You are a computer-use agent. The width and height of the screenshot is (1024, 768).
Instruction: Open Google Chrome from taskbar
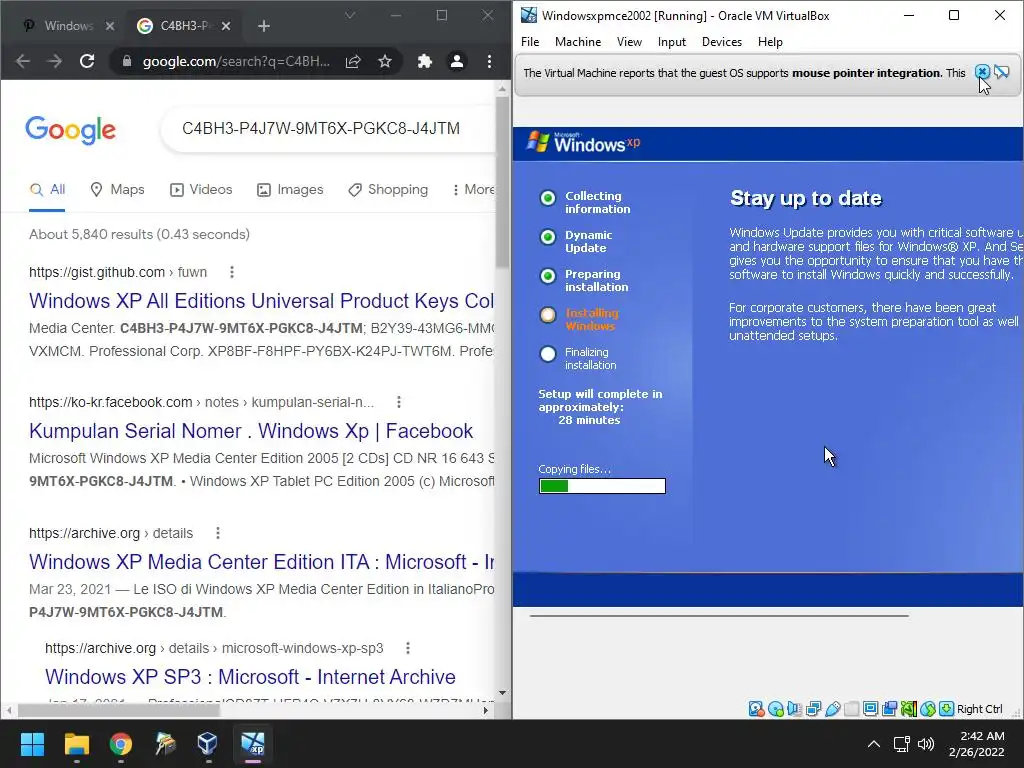point(121,744)
